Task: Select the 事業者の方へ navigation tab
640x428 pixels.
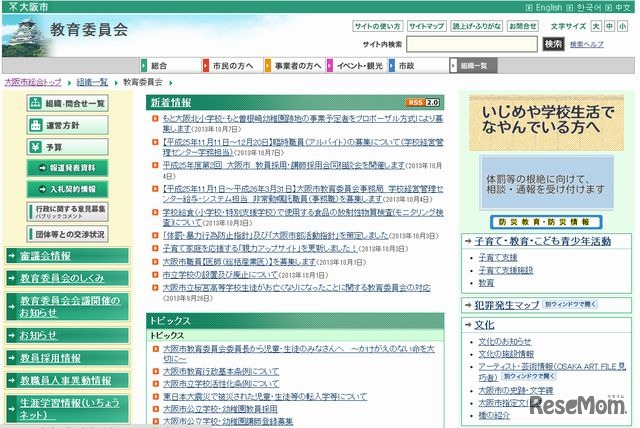Action: [x=294, y=65]
